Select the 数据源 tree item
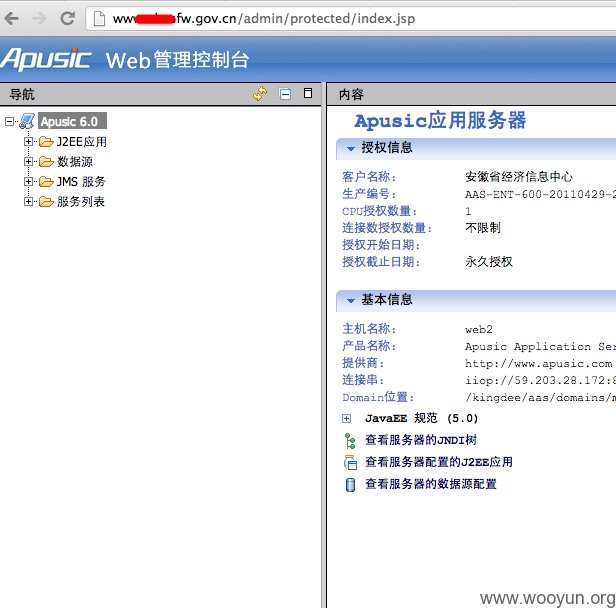The height and width of the screenshot is (608, 616). (75, 161)
